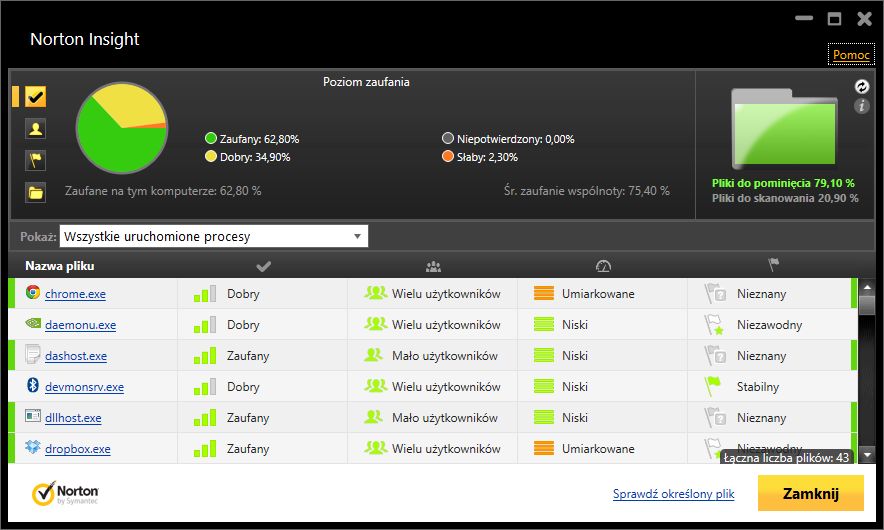
Task: Click the document icon beside dashost.exe
Action: pos(33,354)
